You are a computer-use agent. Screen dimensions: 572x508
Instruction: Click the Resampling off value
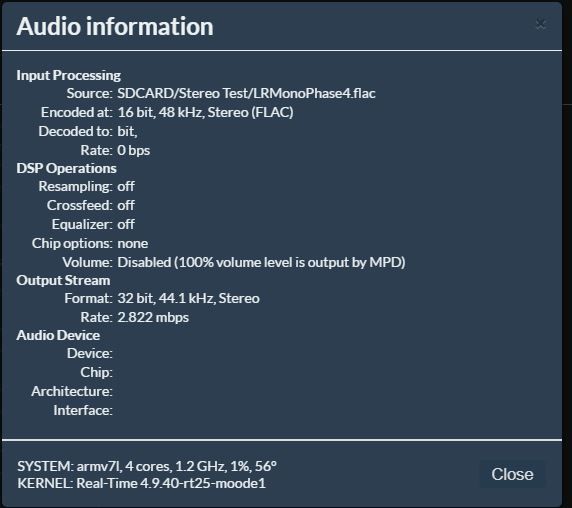pos(126,186)
